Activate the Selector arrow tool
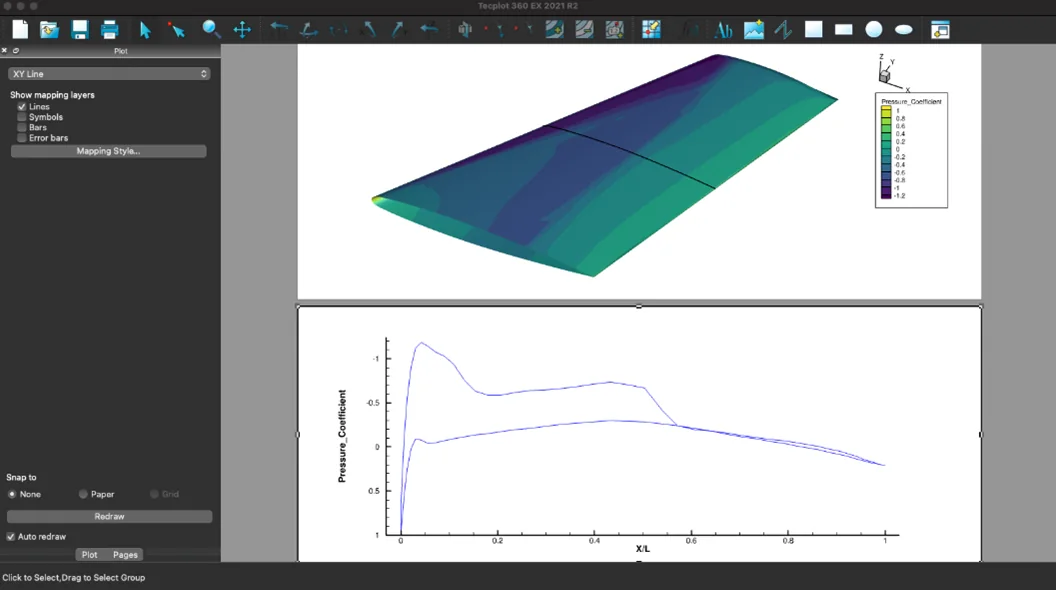Image resolution: width=1056 pixels, height=590 pixels. click(x=145, y=30)
